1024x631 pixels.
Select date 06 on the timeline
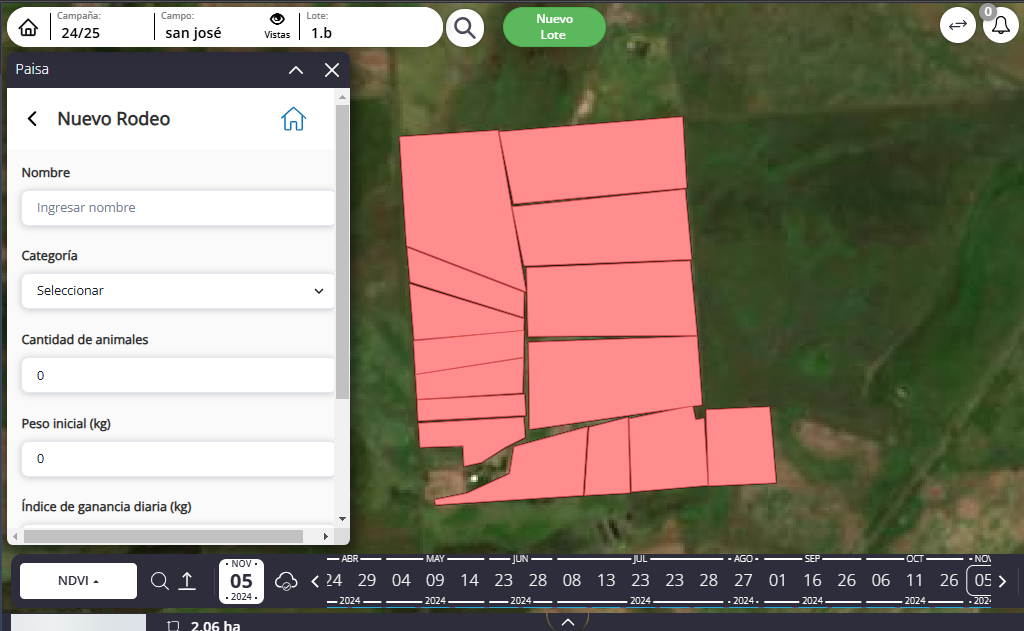tap(880, 580)
